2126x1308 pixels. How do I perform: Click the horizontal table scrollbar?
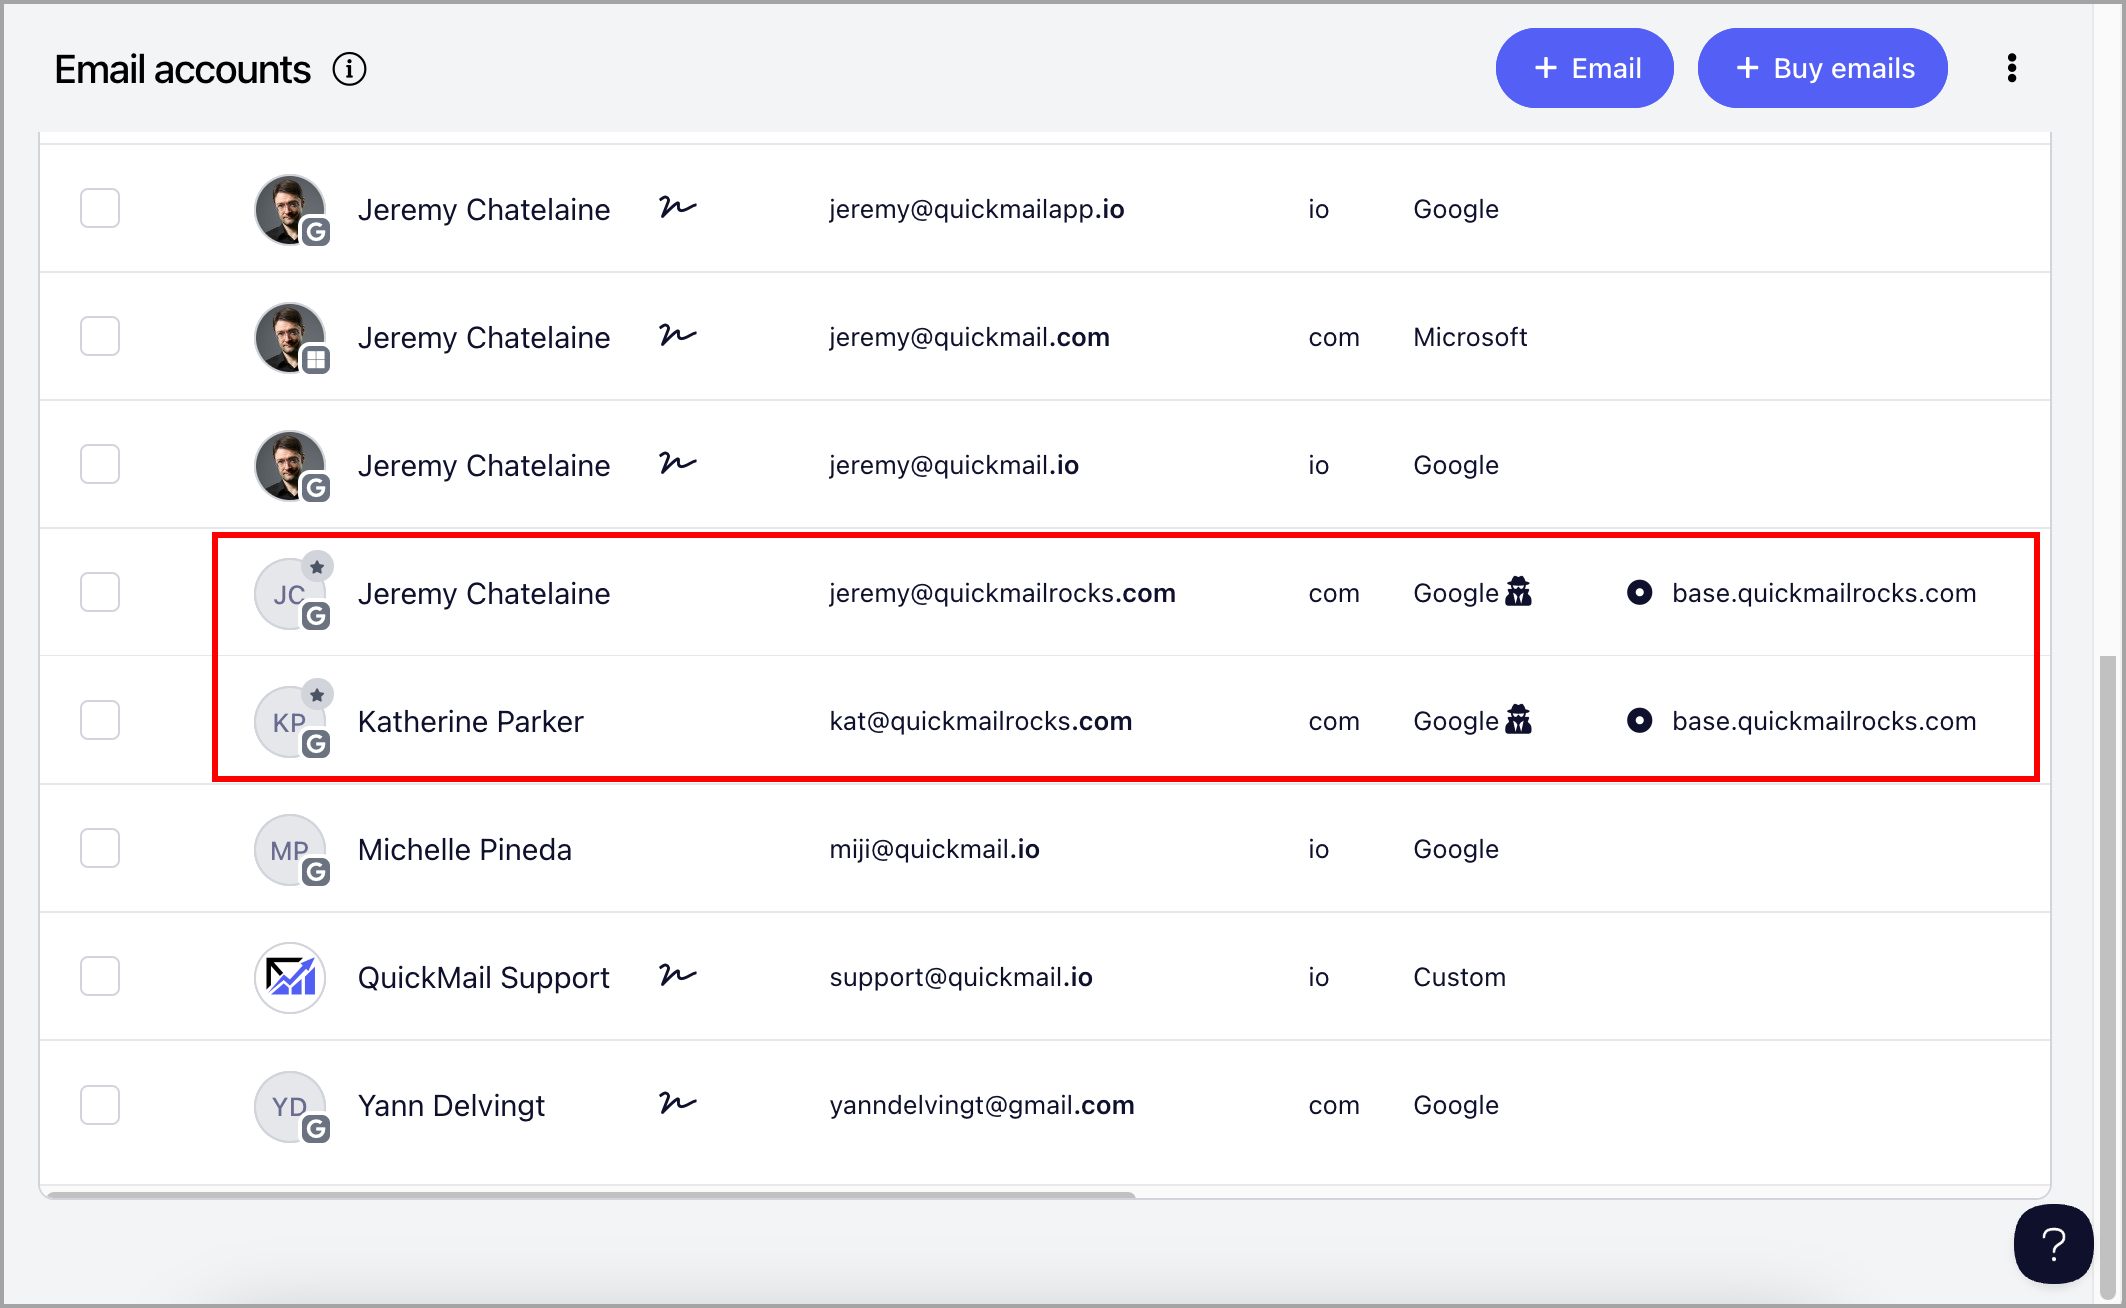[x=590, y=1195]
